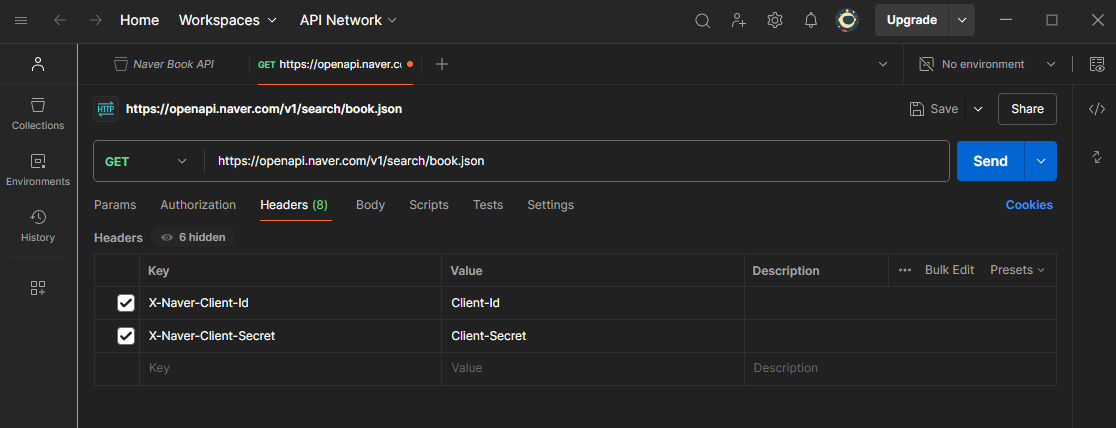Click the Client-Secret value cell

(x=592, y=336)
